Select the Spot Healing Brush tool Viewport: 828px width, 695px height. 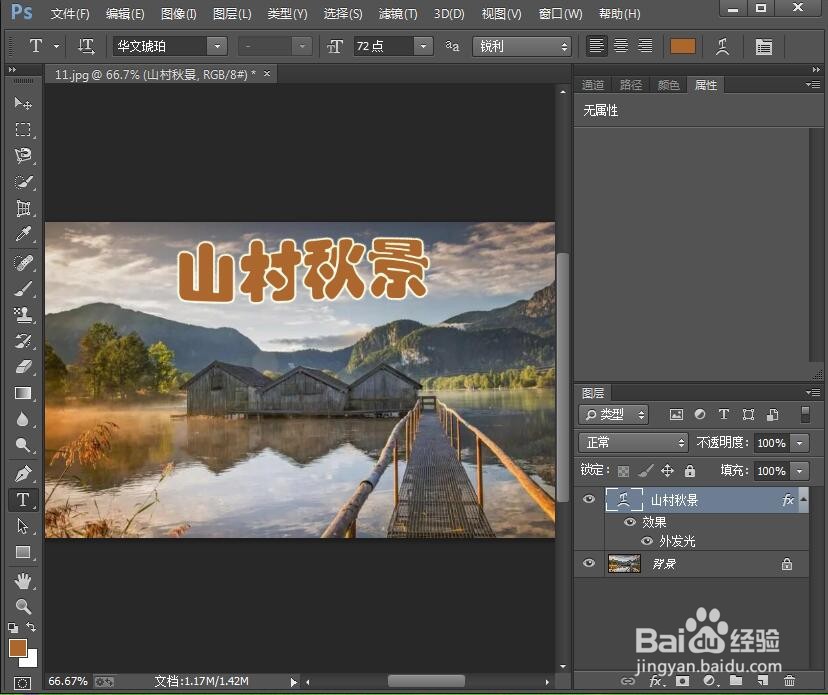click(x=23, y=262)
